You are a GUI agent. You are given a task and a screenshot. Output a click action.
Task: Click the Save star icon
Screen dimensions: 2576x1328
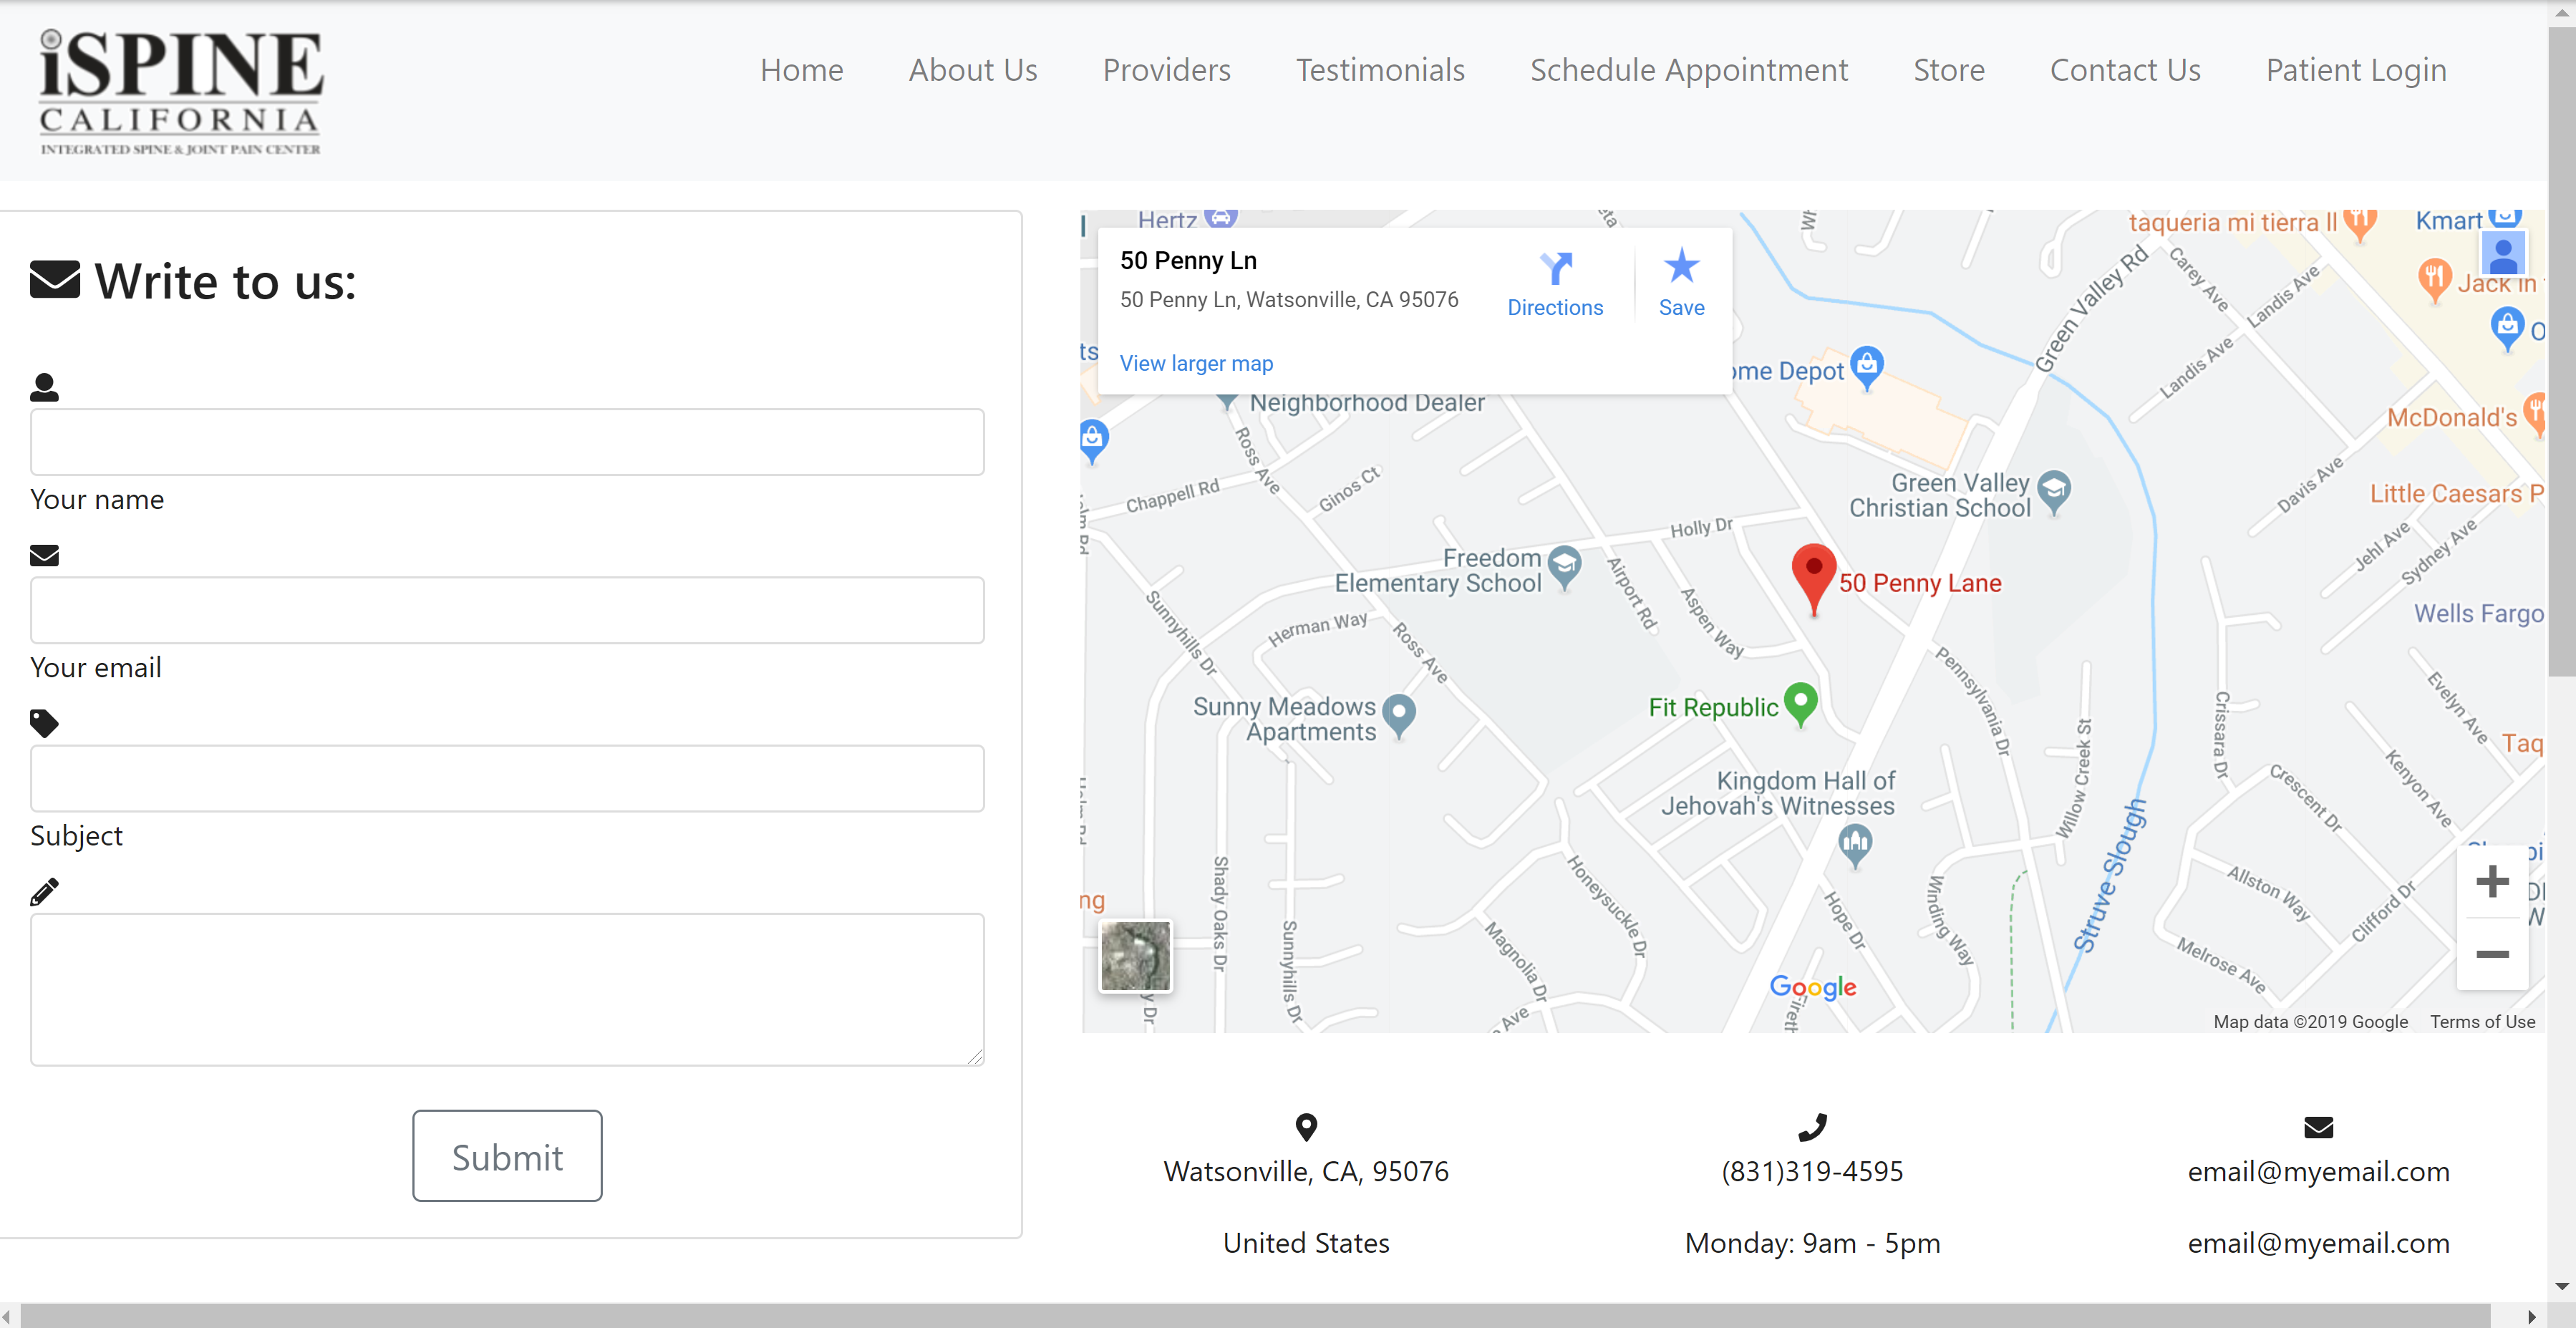pyautogui.click(x=1681, y=267)
